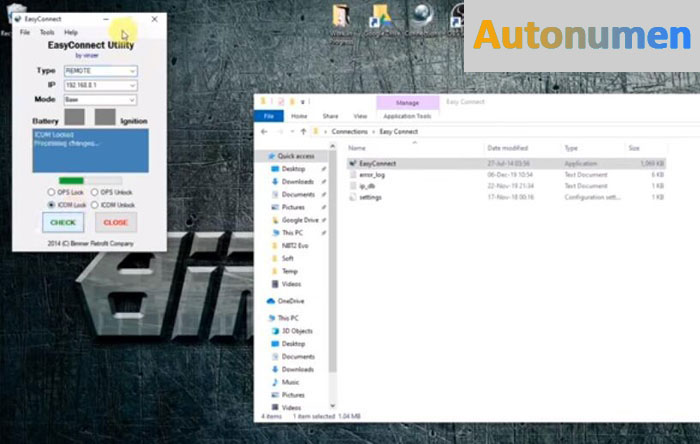The image size is (700, 444).
Task: Go to Connections in the breadcrumb path
Action: click(x=350, y=132)
